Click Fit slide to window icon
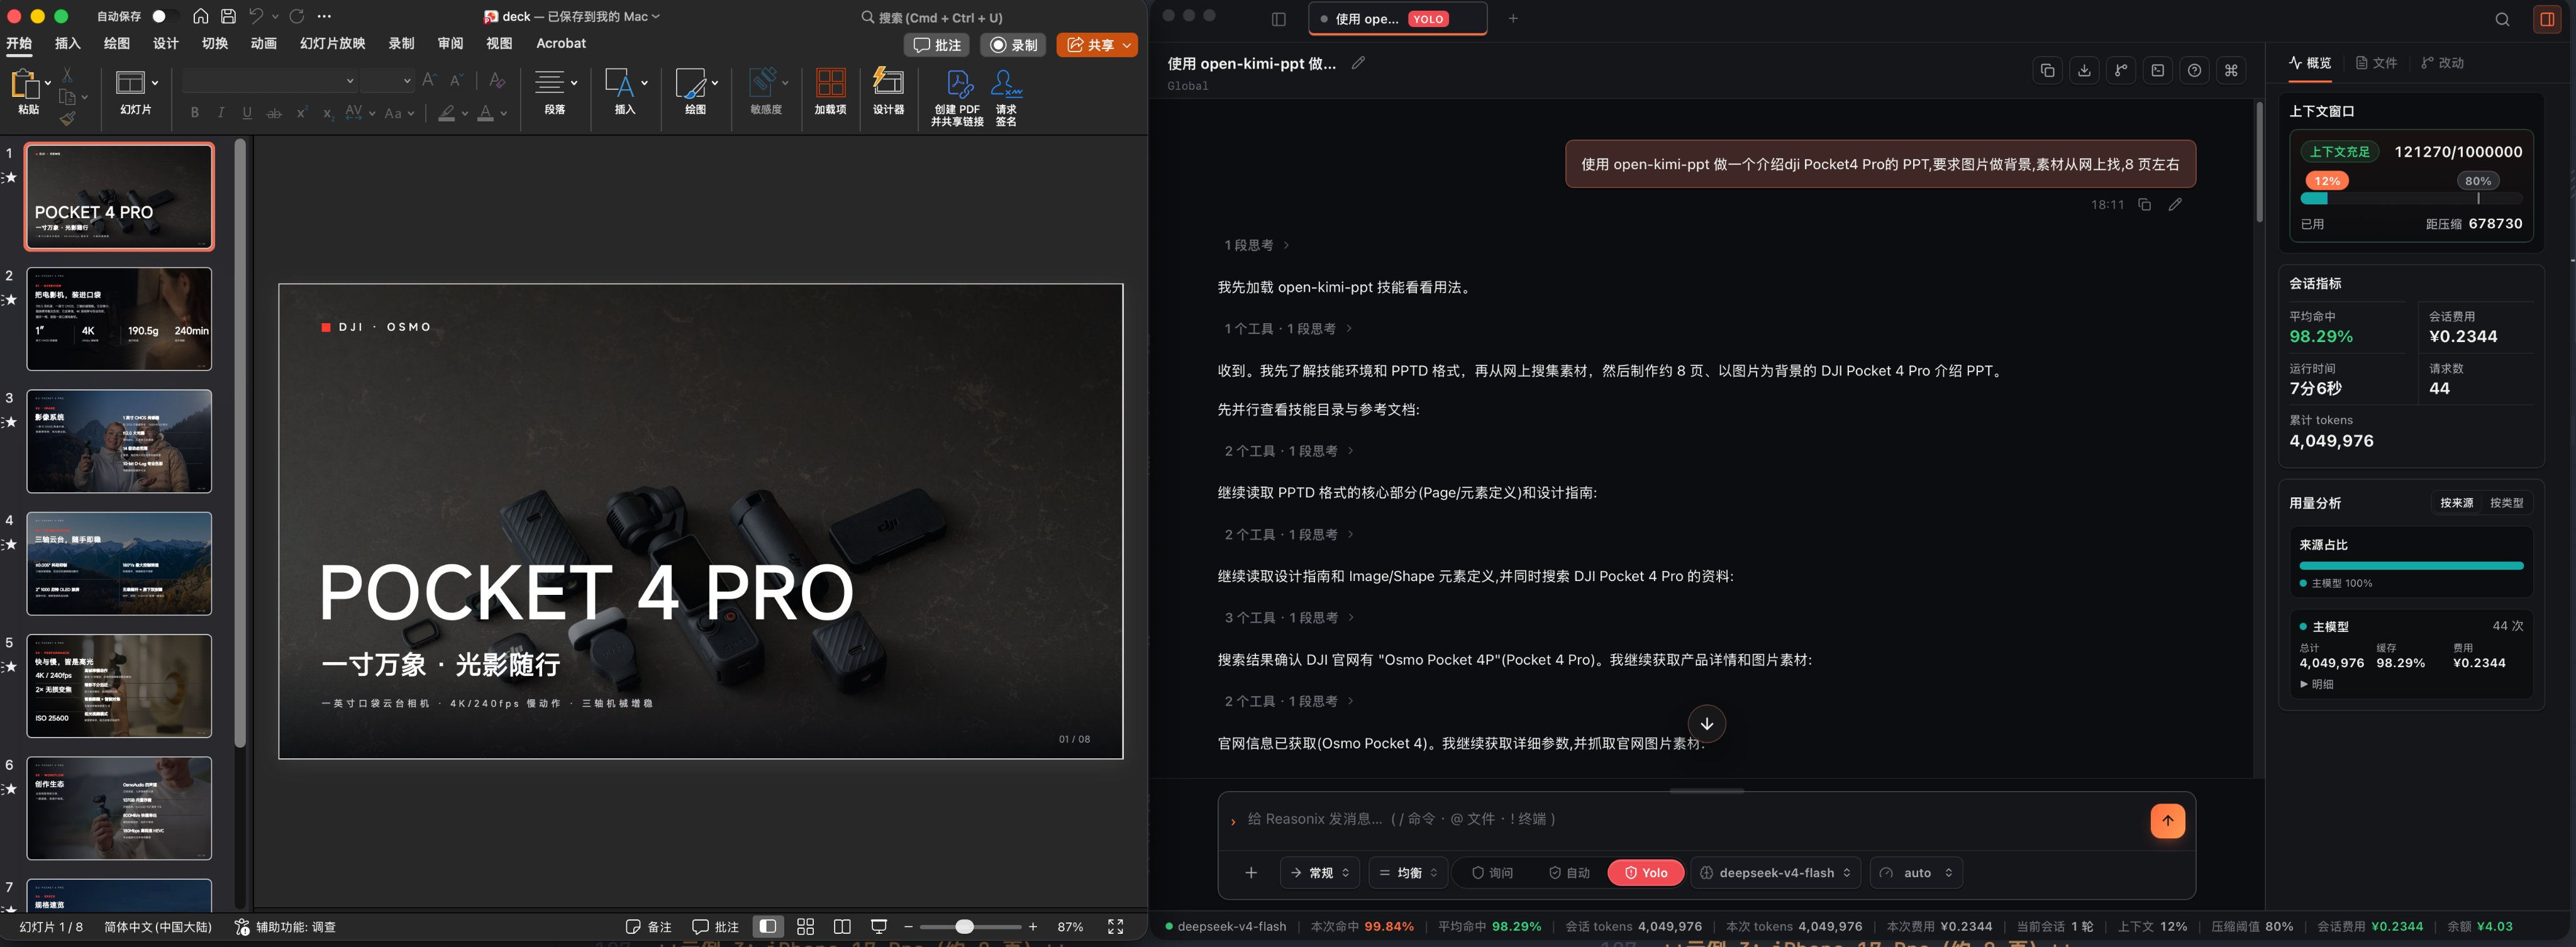Image resolution: width=2576 pixels, height=947 pixels. [x=1115, y=927]
